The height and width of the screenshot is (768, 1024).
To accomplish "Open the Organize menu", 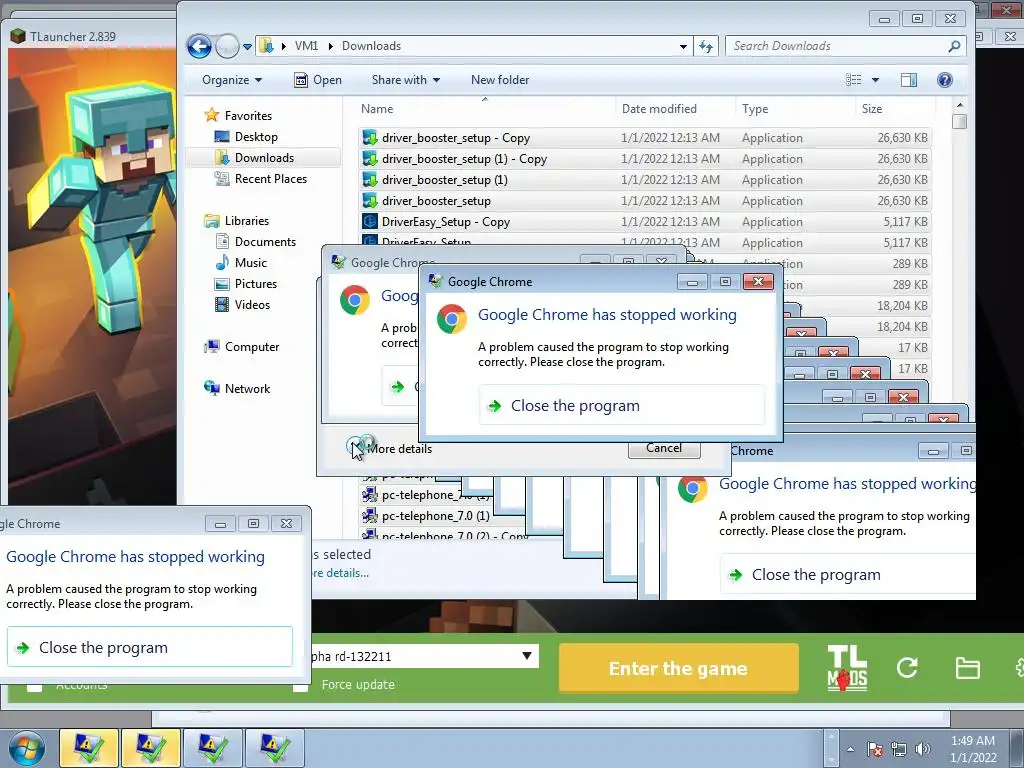I will 232,80.
